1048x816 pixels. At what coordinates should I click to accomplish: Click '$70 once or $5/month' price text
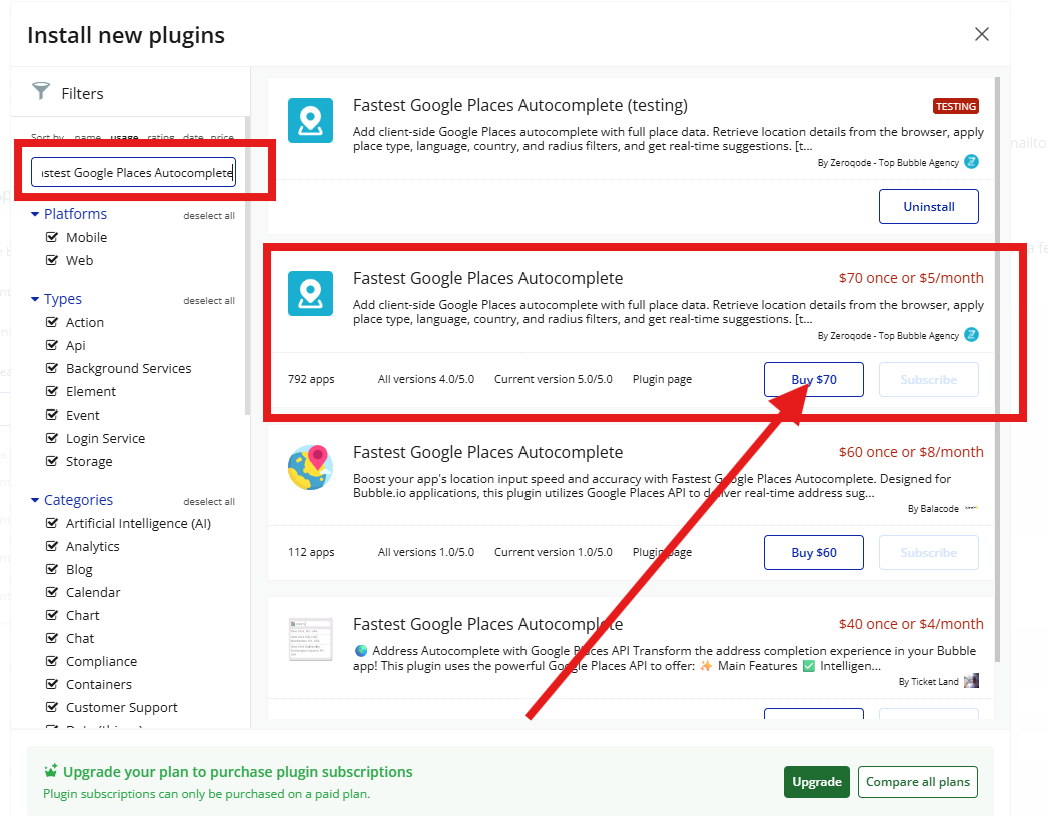[911, 278]
